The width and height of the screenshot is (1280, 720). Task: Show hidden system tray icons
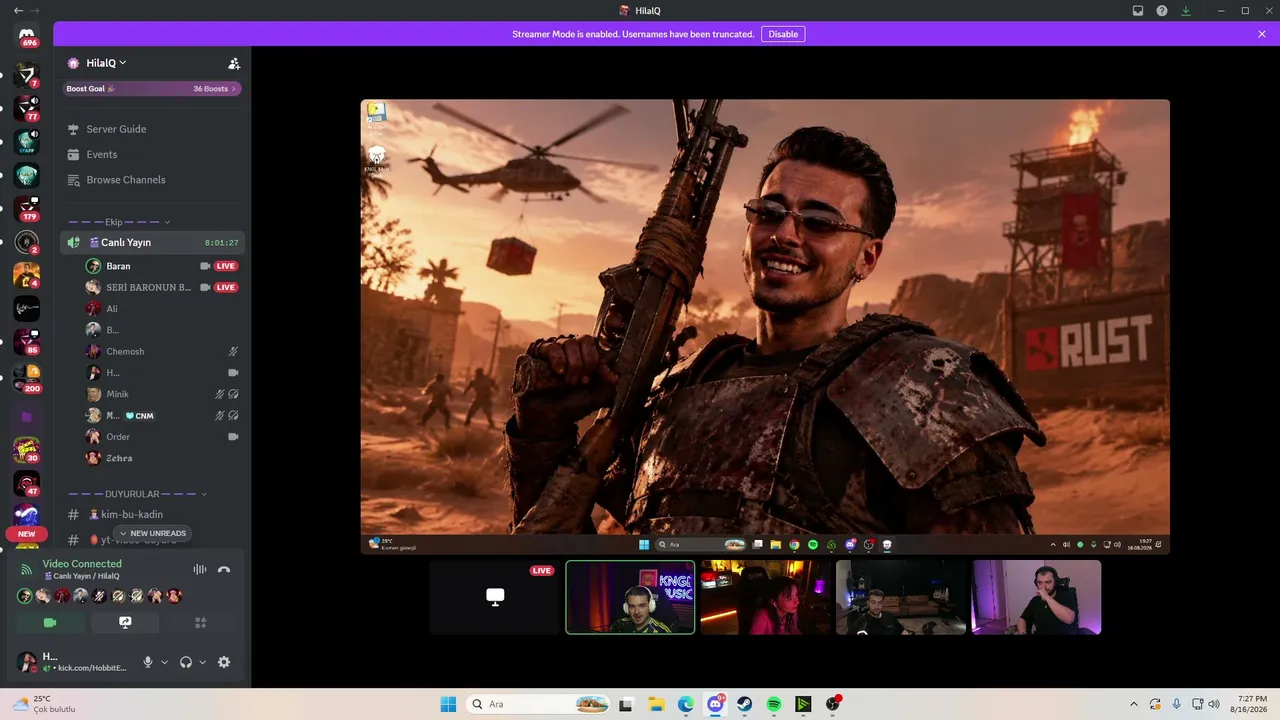click(1133, 704)
